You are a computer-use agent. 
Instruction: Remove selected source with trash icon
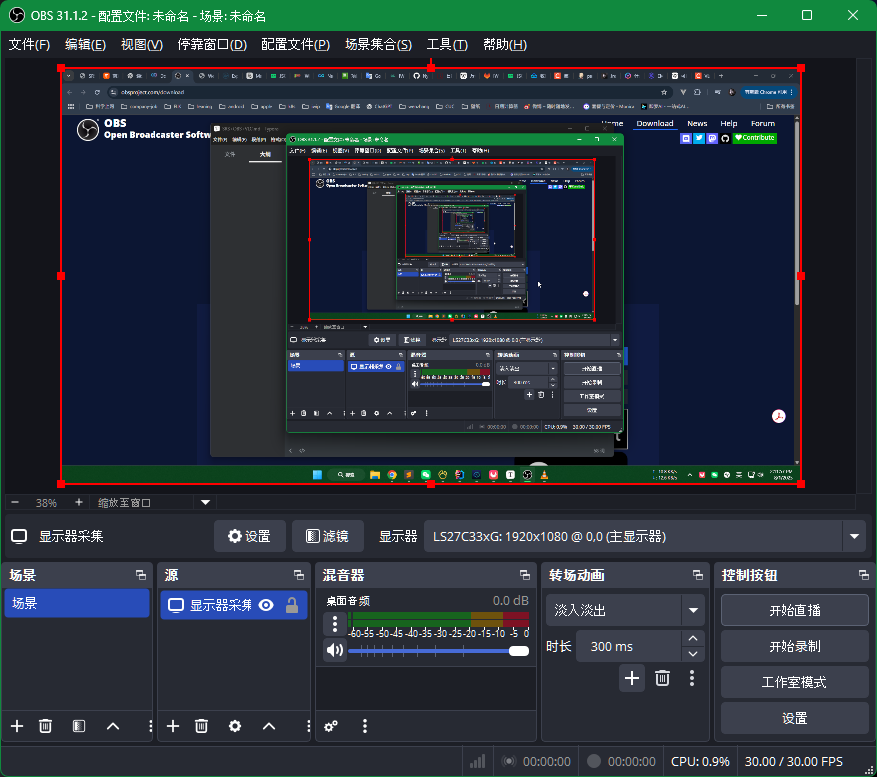(x=201, y=726)
